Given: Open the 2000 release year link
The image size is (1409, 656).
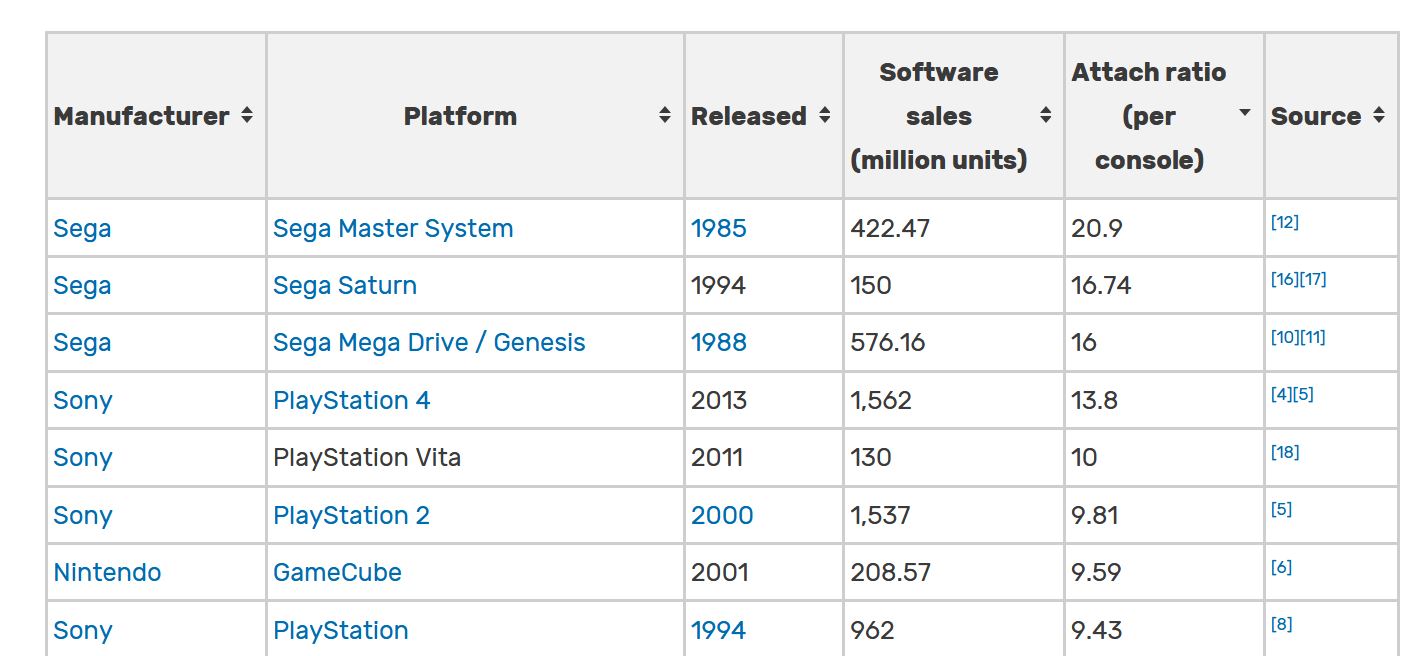Looking at the screenshot, I should [722, 515].
